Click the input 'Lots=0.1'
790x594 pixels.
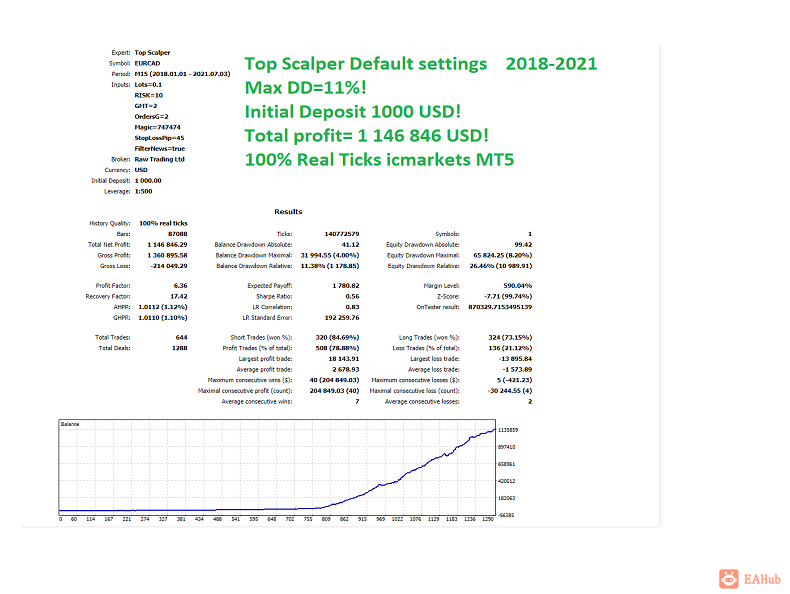point(148,85)
